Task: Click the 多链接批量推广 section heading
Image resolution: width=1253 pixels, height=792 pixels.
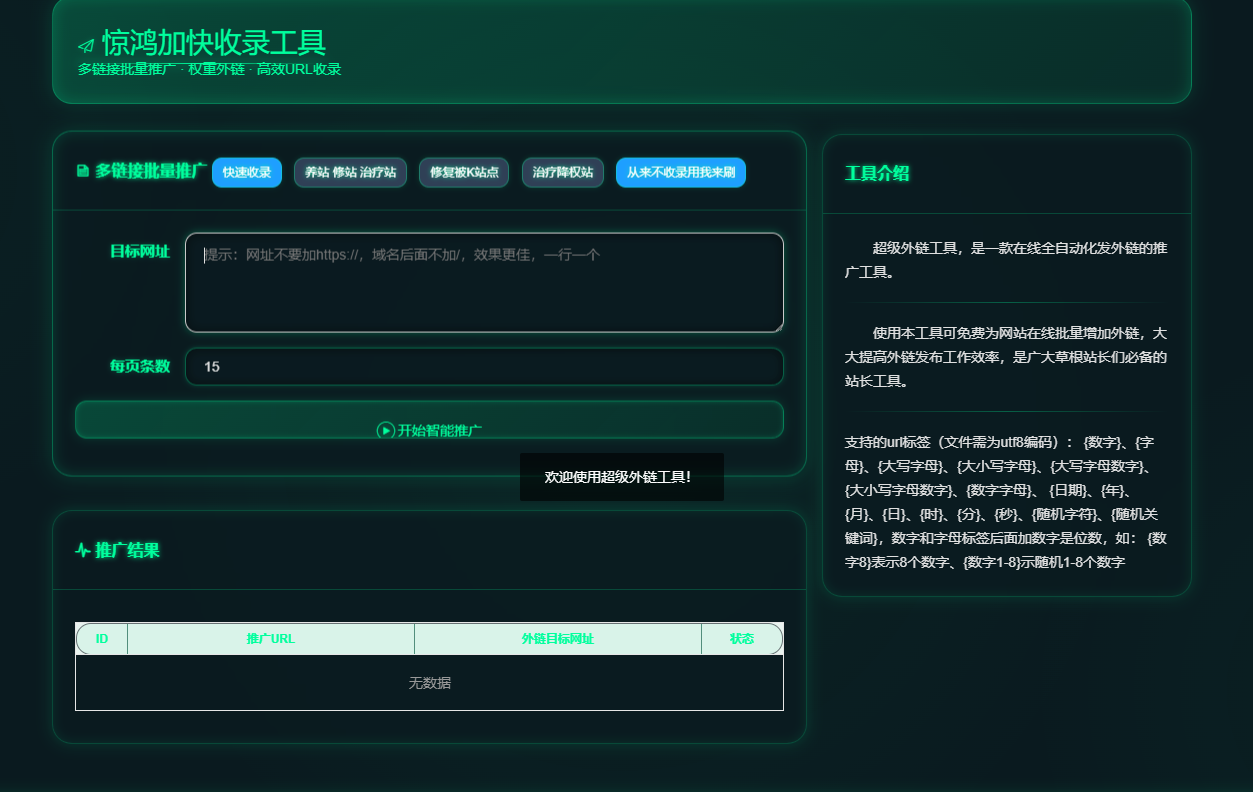Action: click(151, 171)
